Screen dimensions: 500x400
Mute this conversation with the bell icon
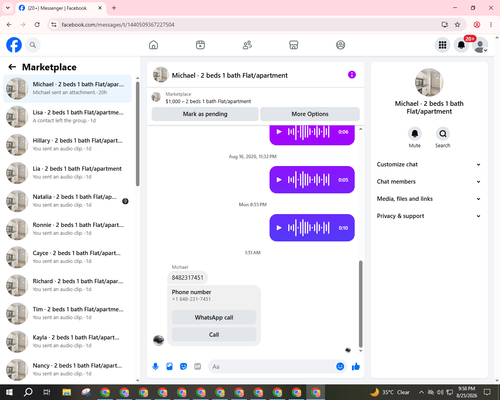415,134
